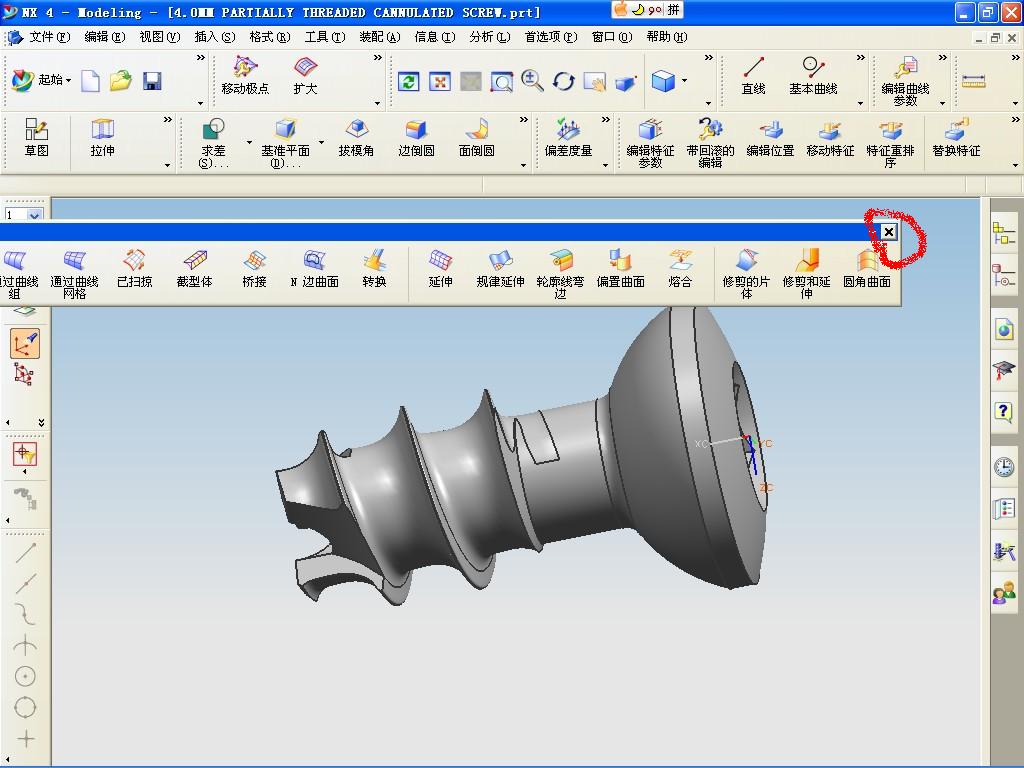
Task: Click 修剪的片体 (Trimmed Sheet) tool
Action: (746, 274)
